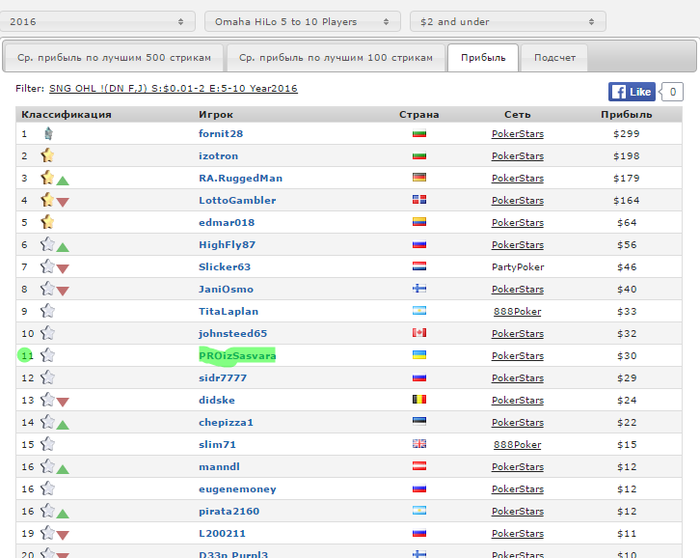The image size is (700, 558).
Task: Open the Подсчет tab
Action: [554, 58]
